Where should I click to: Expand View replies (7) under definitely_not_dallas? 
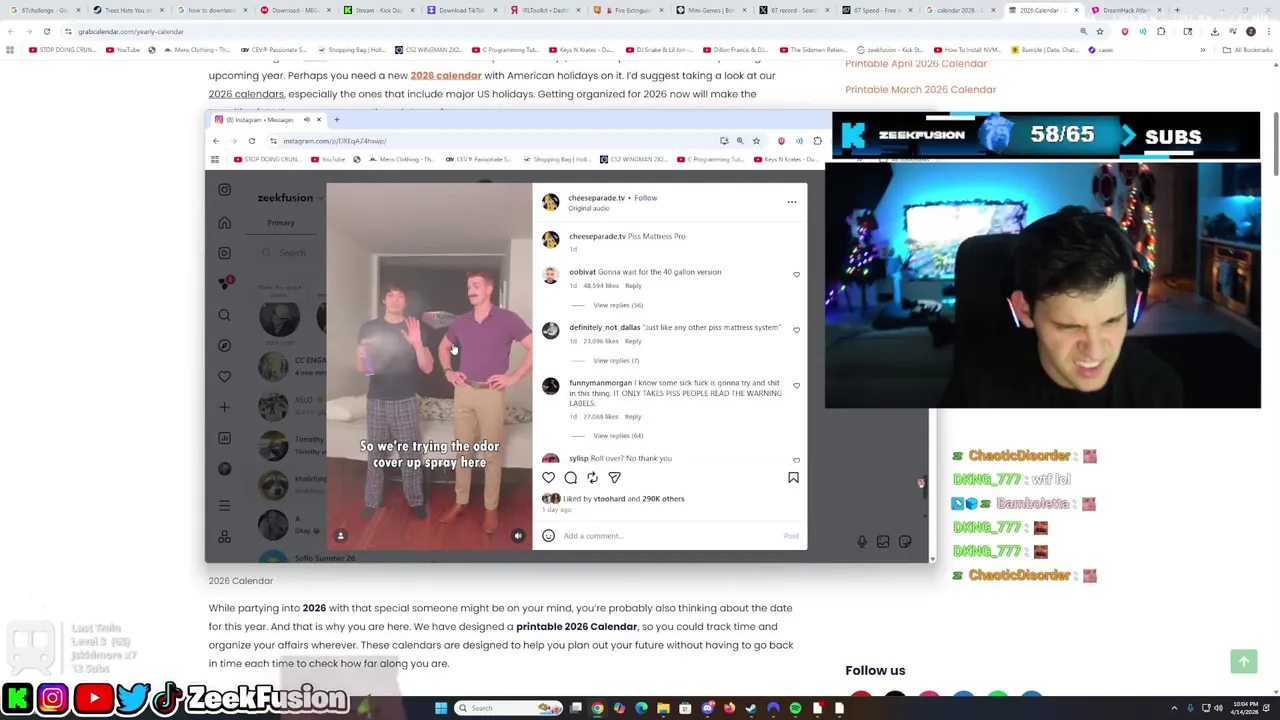click(616, 360)
